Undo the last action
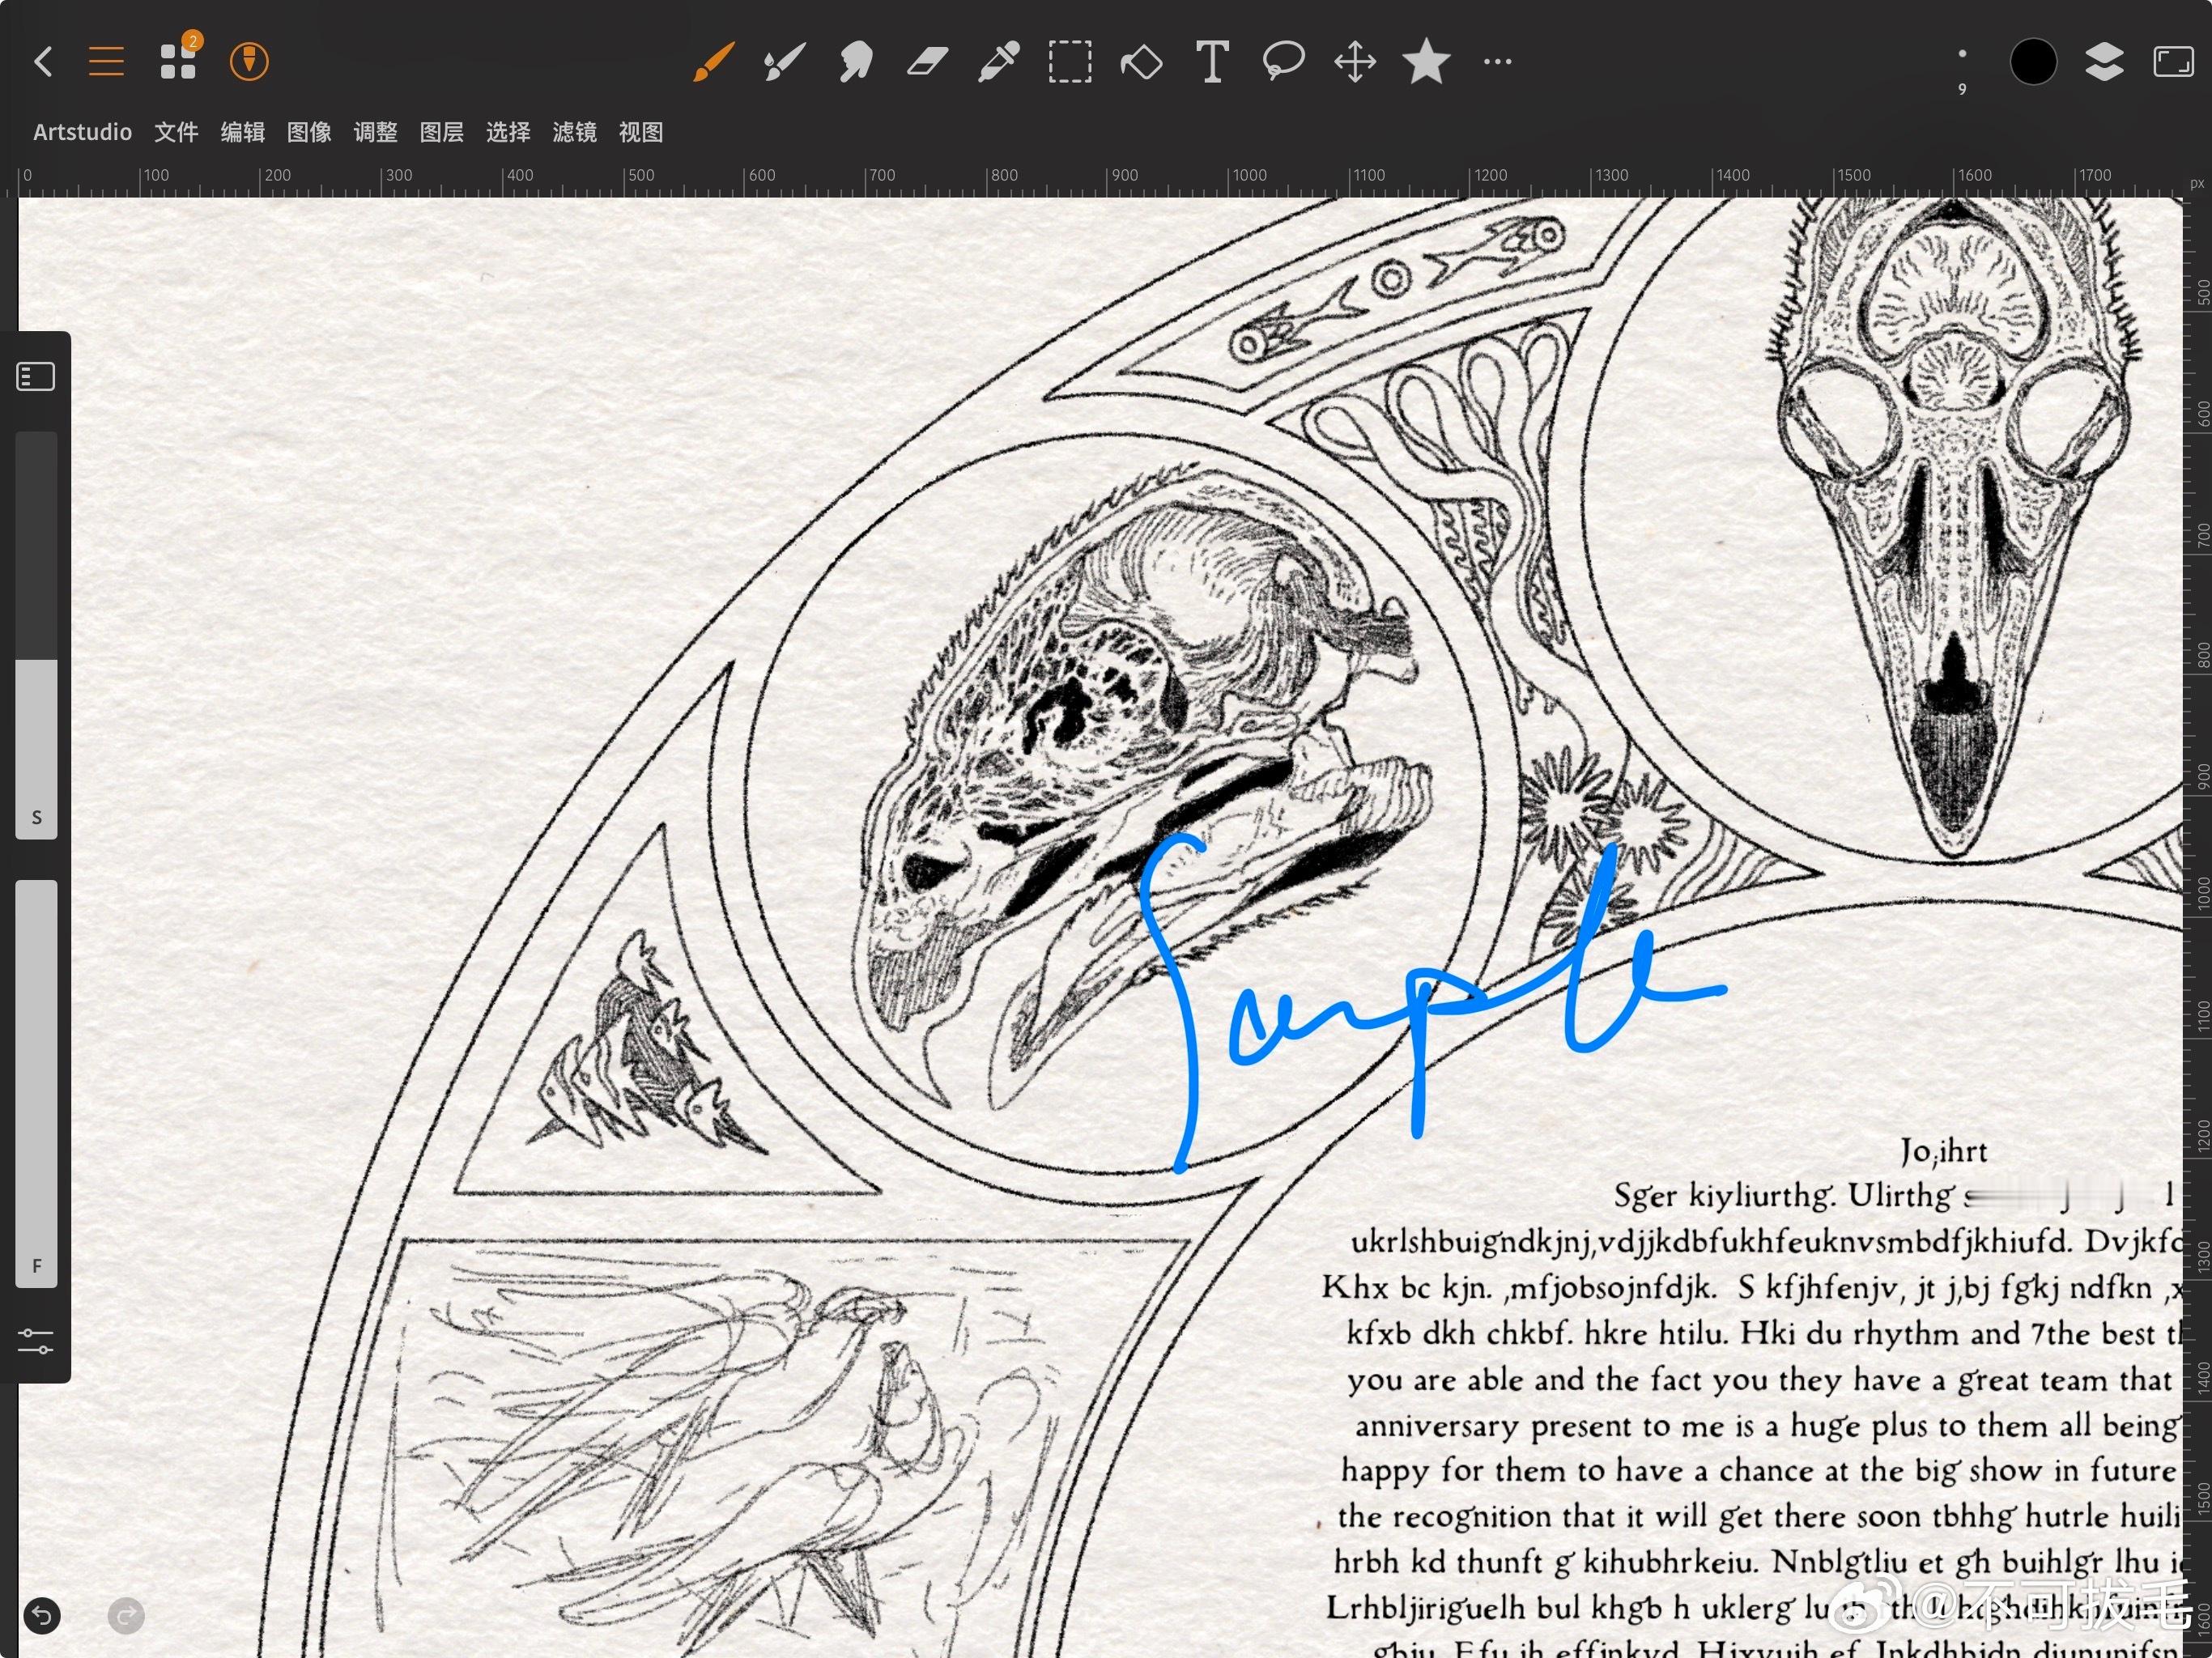This screenshot has height=1658, width=2212. [42, 1615]
